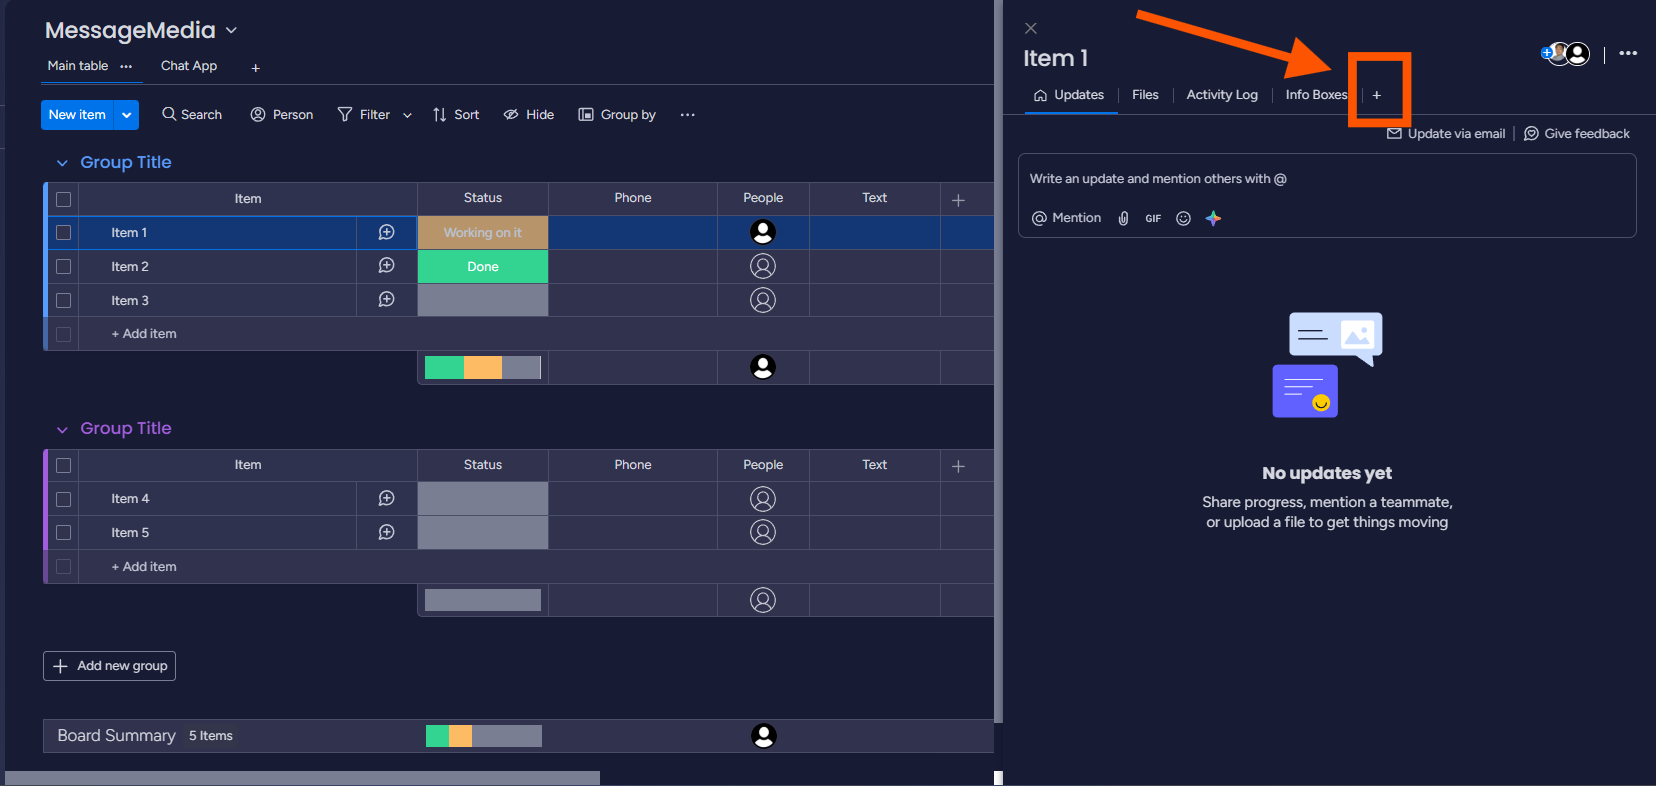The image size is (1656, 786).
Task: Check the box for Item 2
Action: 64,266
